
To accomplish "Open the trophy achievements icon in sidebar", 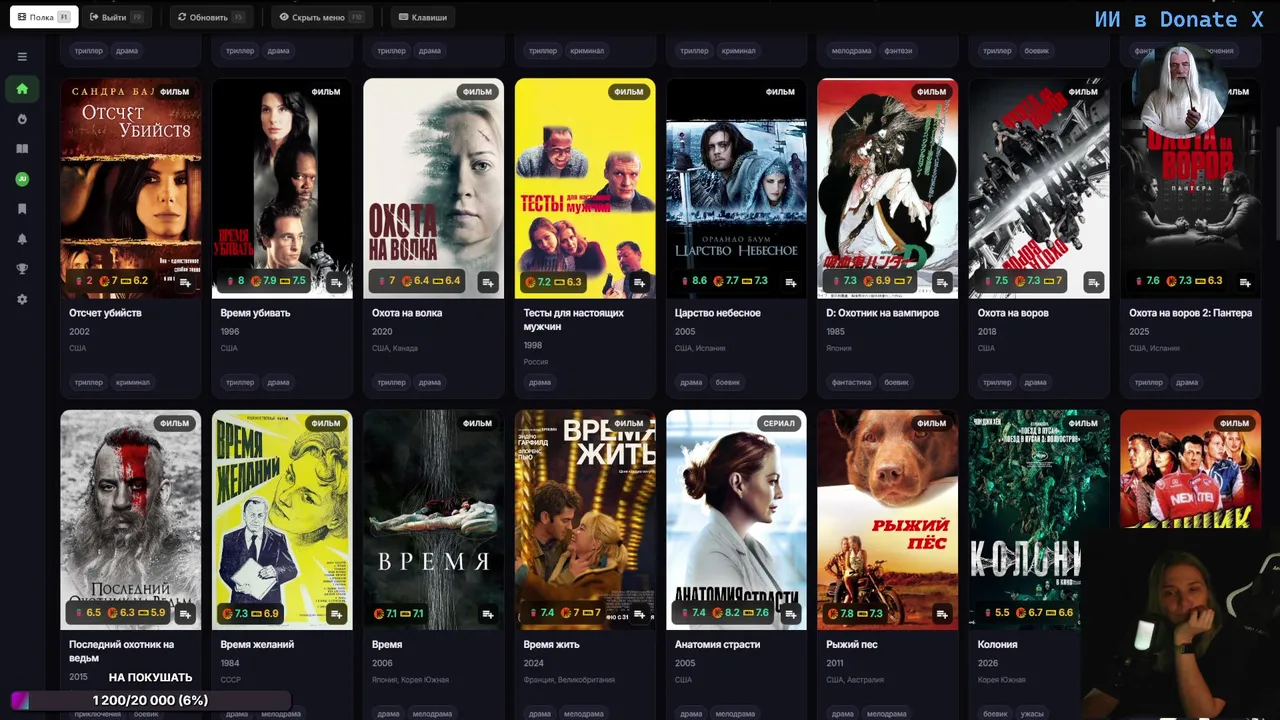I will [x=22, y=269].
